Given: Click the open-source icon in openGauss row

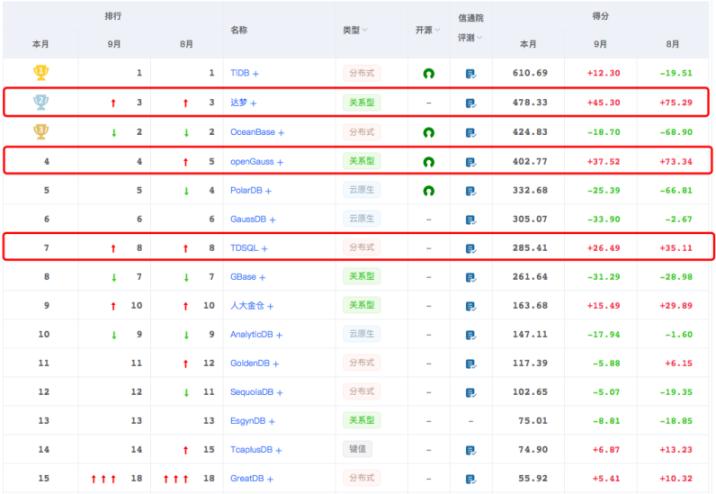Looking at the screenshot, I should 428,162.
